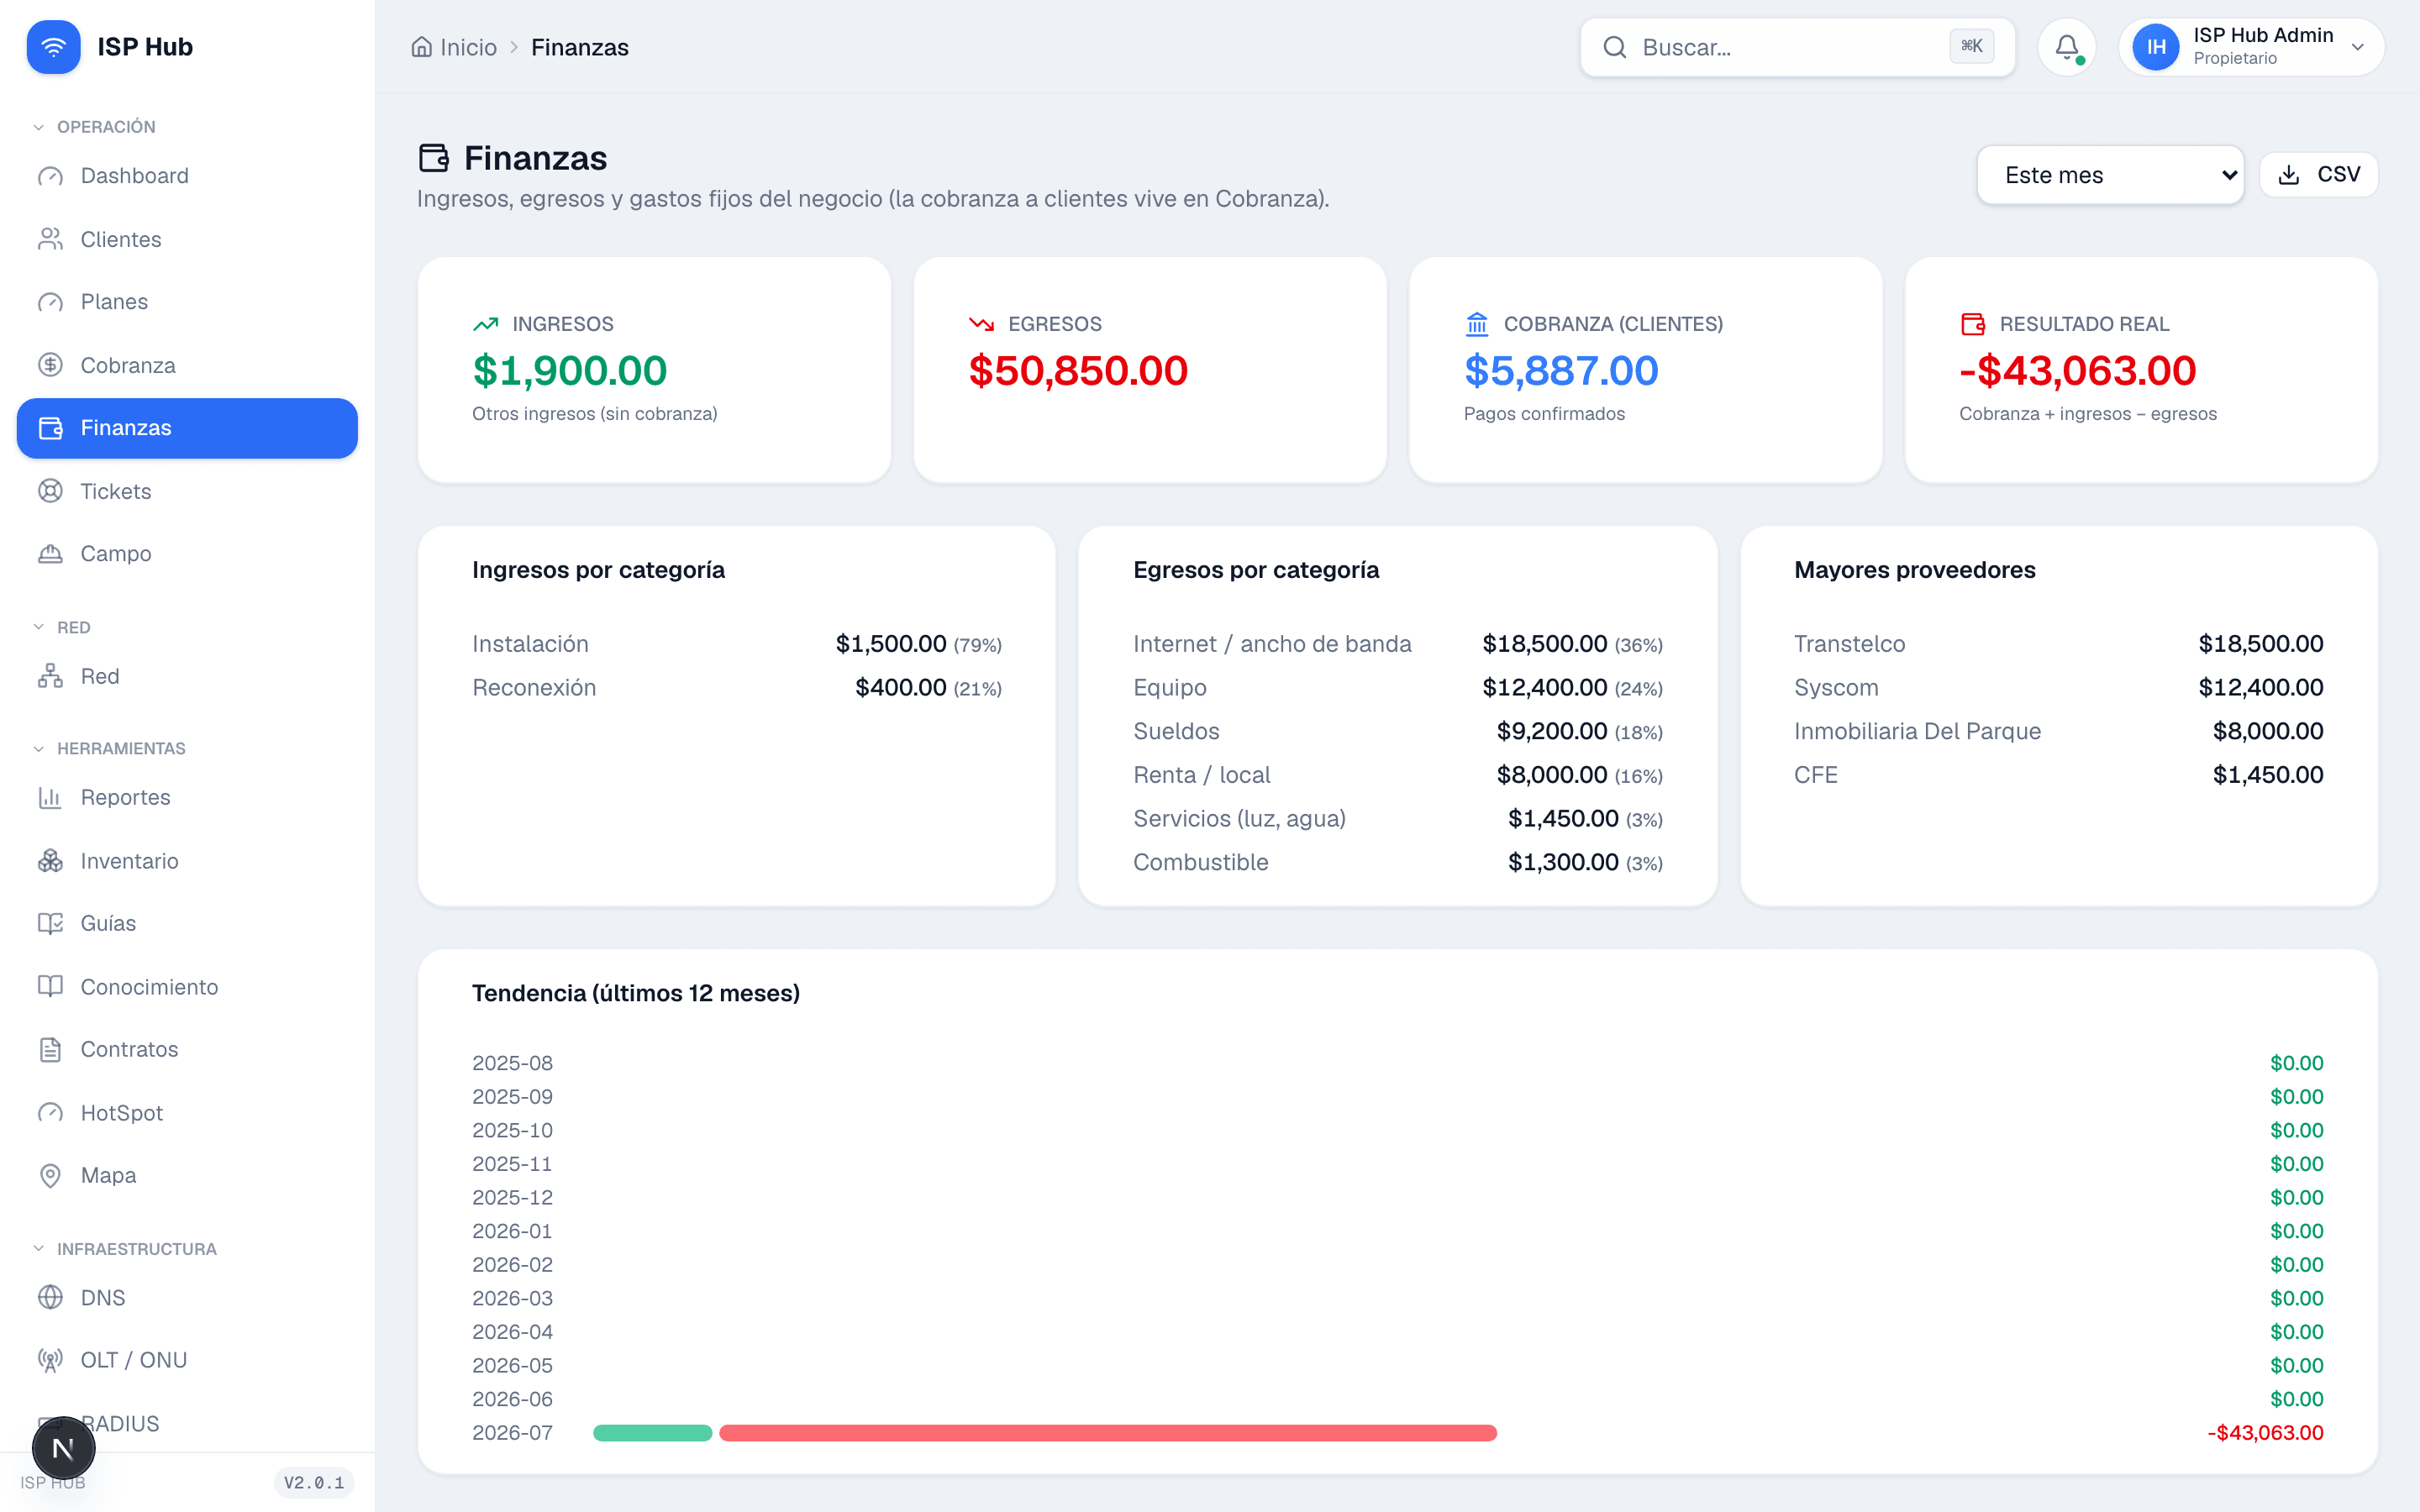The height and width of the screenshot is (1512, 2420).
Task: Click the Conocimiento book icon
Action: [50, 987]
